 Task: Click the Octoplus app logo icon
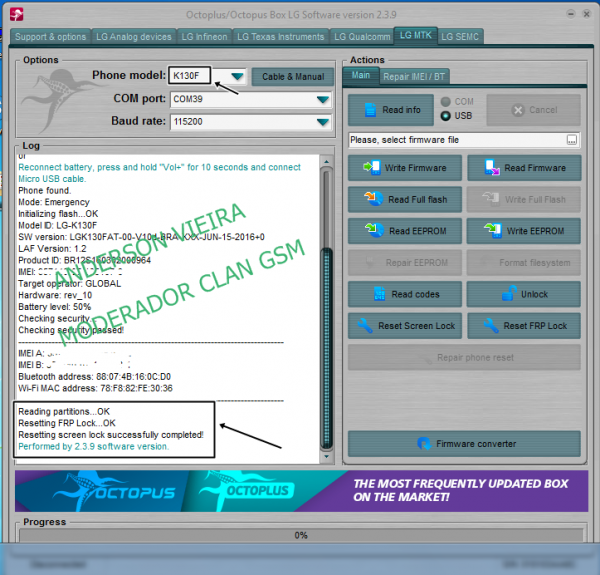(16, 15)
